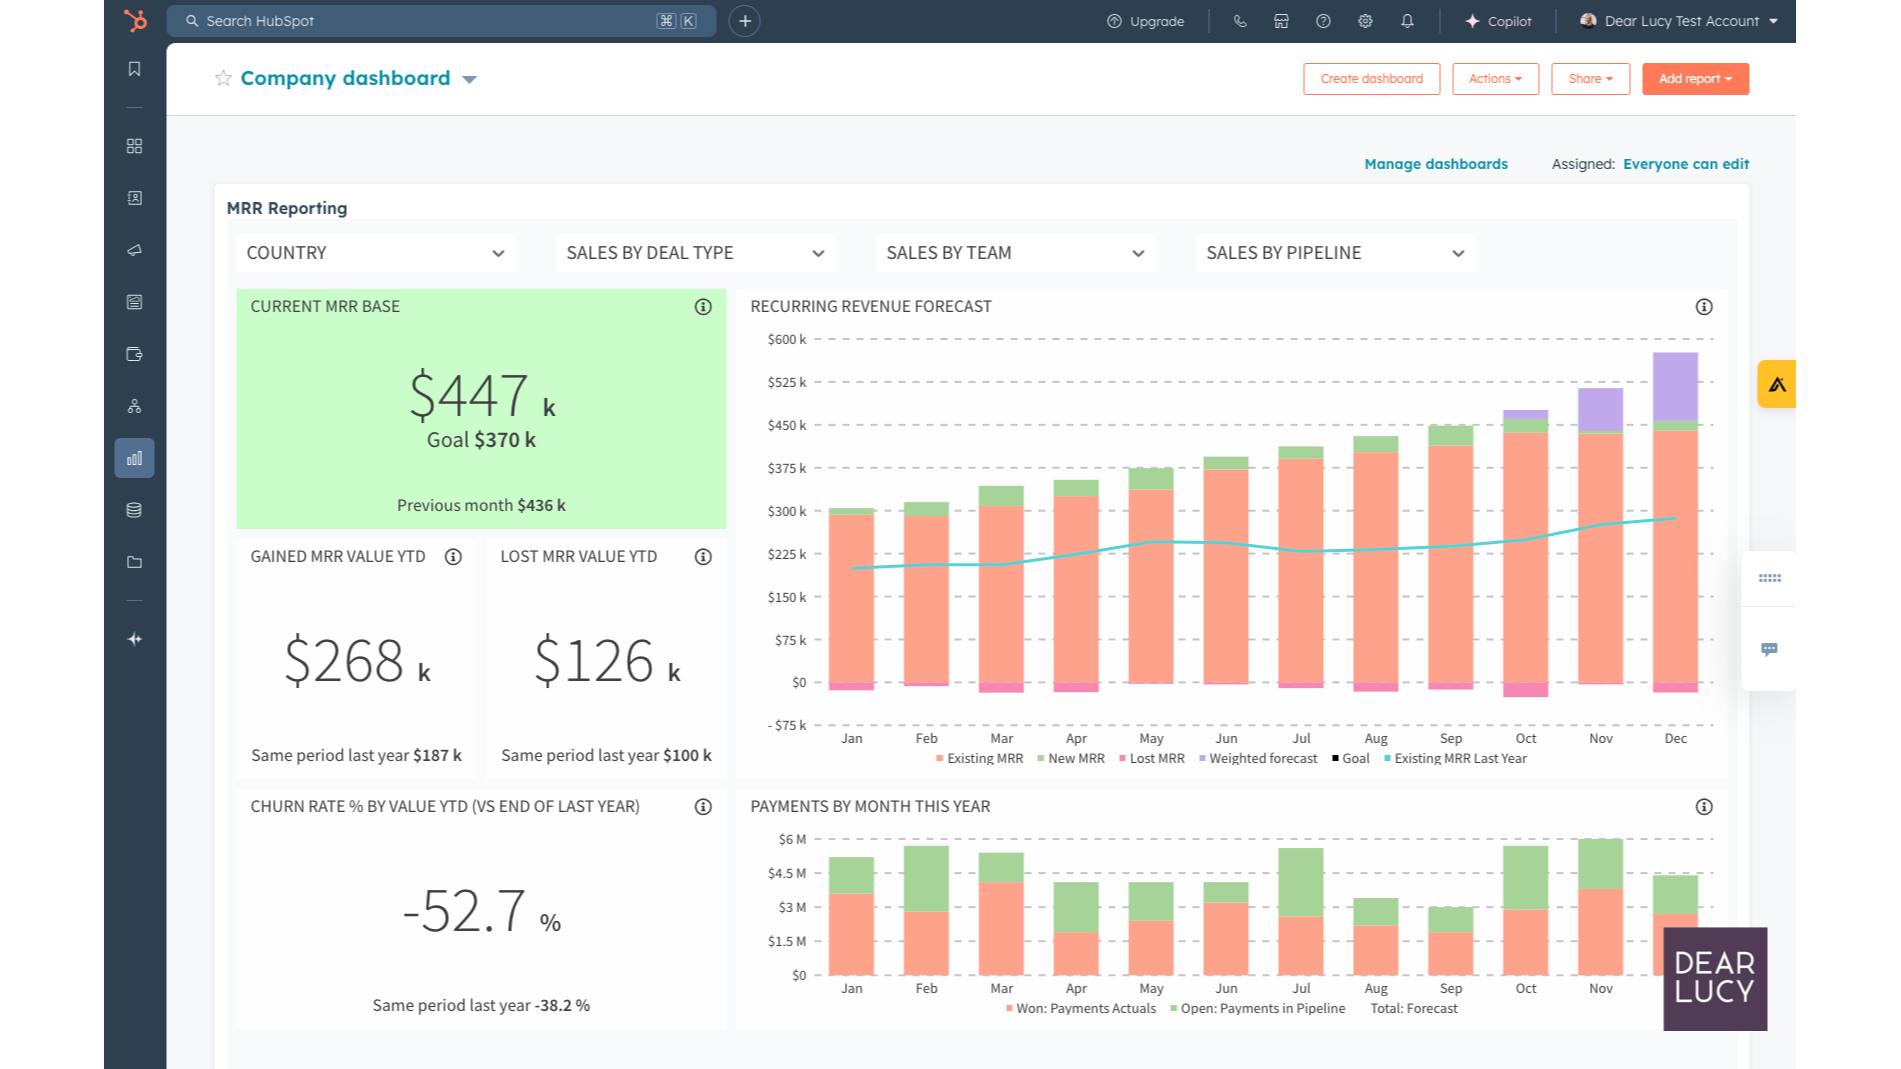Open the Reporting section in the sidebar
Viewport: 1901px width, 1069px height.
pyautogui.click(x=134, y=457)
